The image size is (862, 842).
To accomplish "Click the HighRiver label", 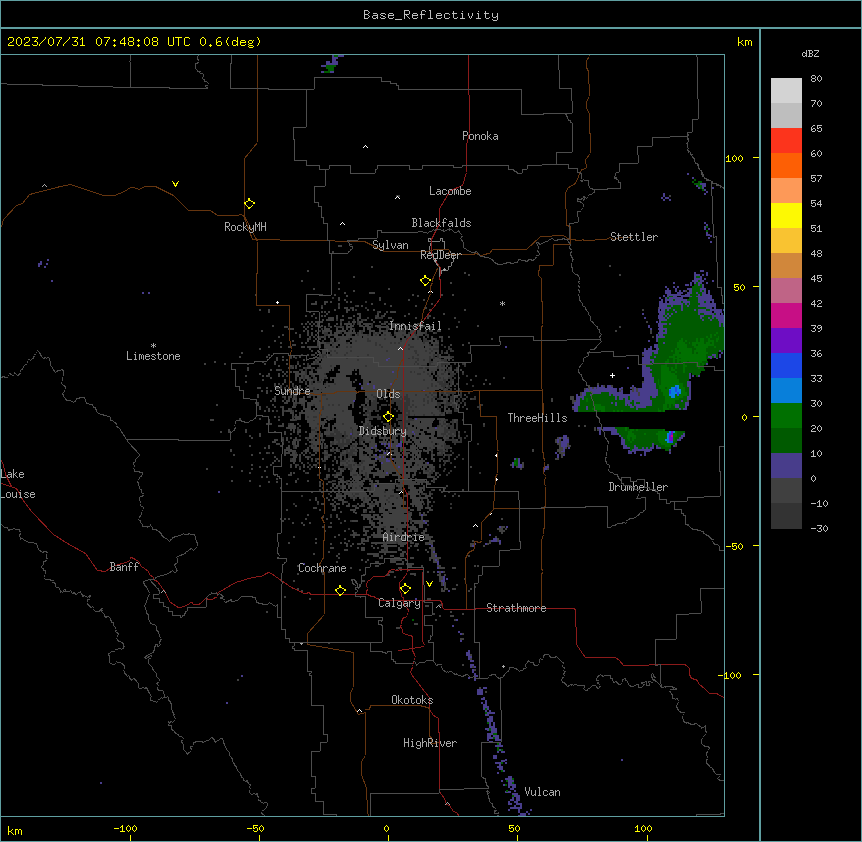I will click(430, 743).
